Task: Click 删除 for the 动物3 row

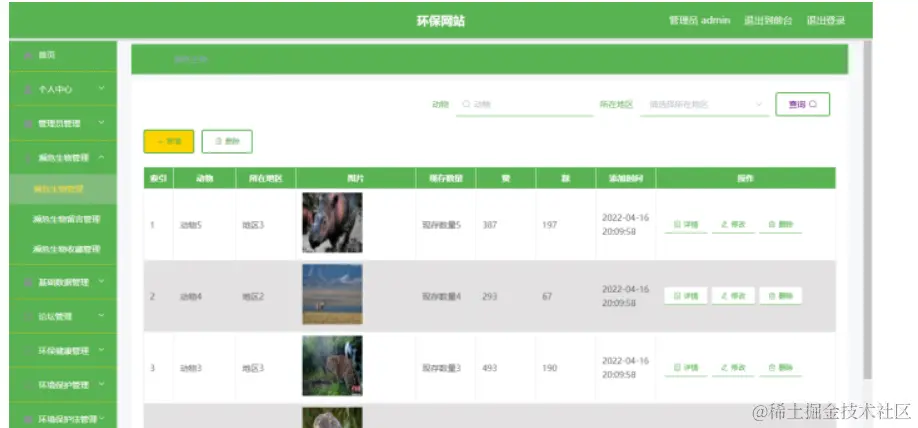Action: click(x=780, y=368)
